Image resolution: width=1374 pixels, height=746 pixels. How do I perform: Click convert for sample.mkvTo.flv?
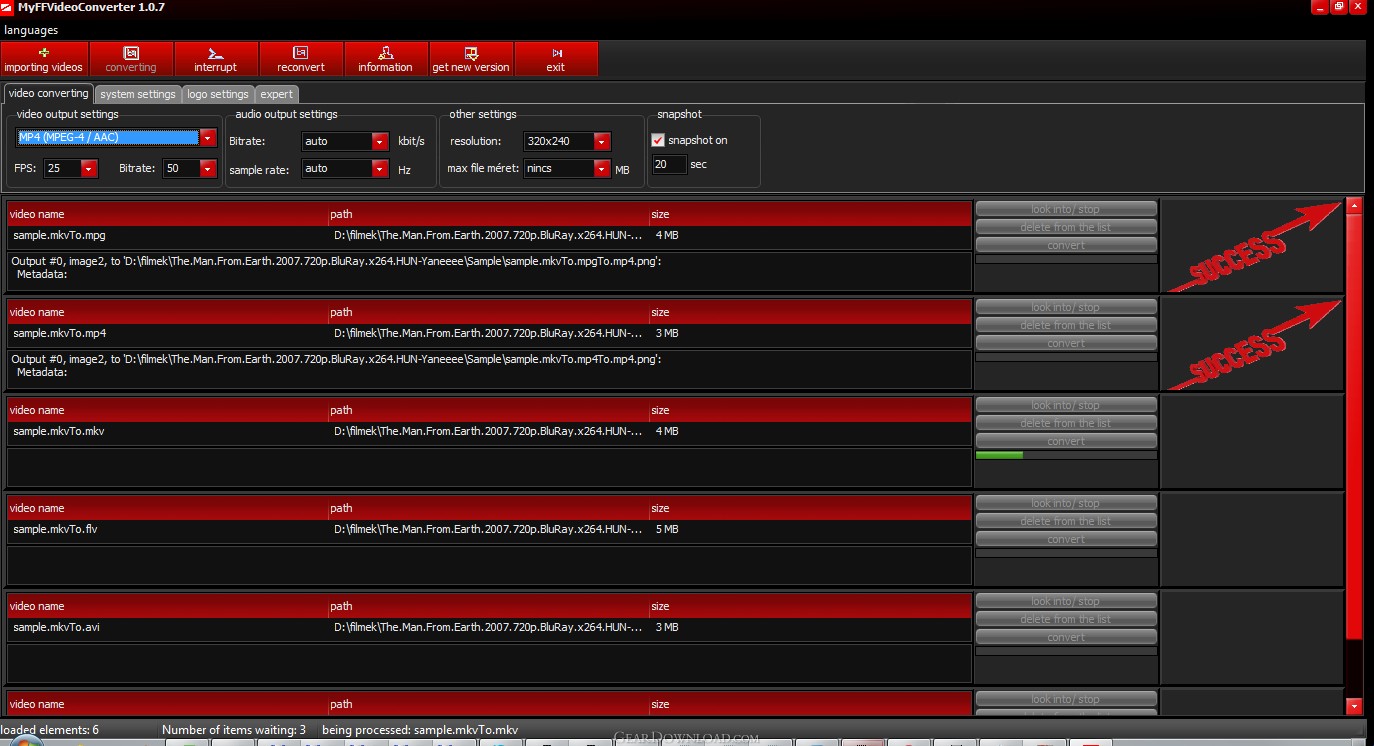click(1066, 539)
